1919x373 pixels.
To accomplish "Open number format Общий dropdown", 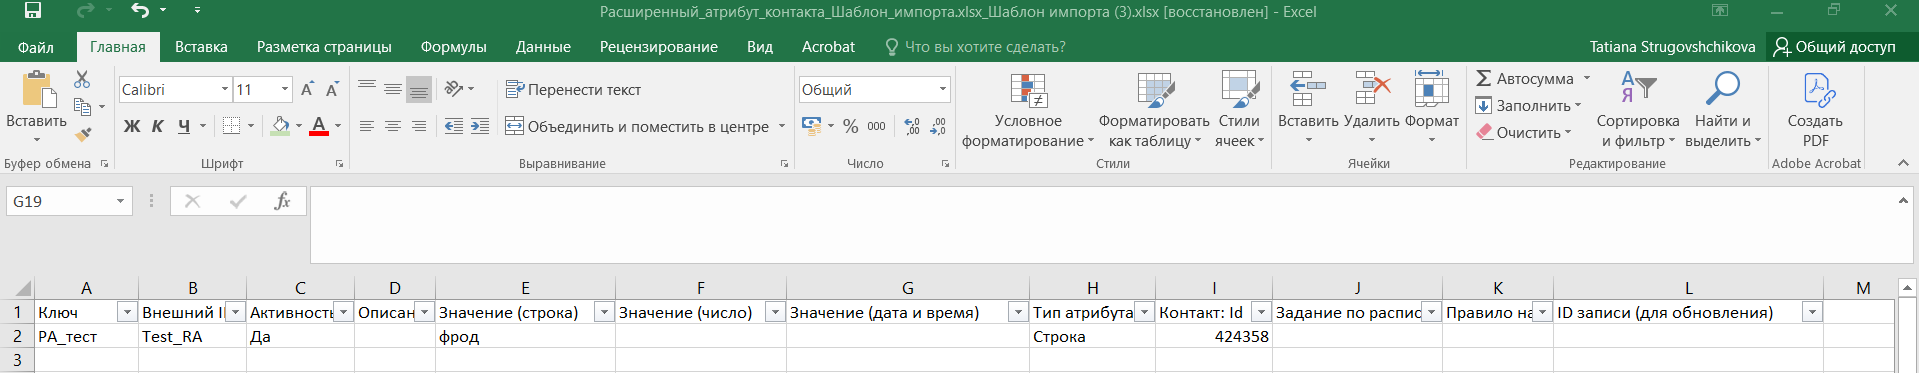I will coord(942,89).
